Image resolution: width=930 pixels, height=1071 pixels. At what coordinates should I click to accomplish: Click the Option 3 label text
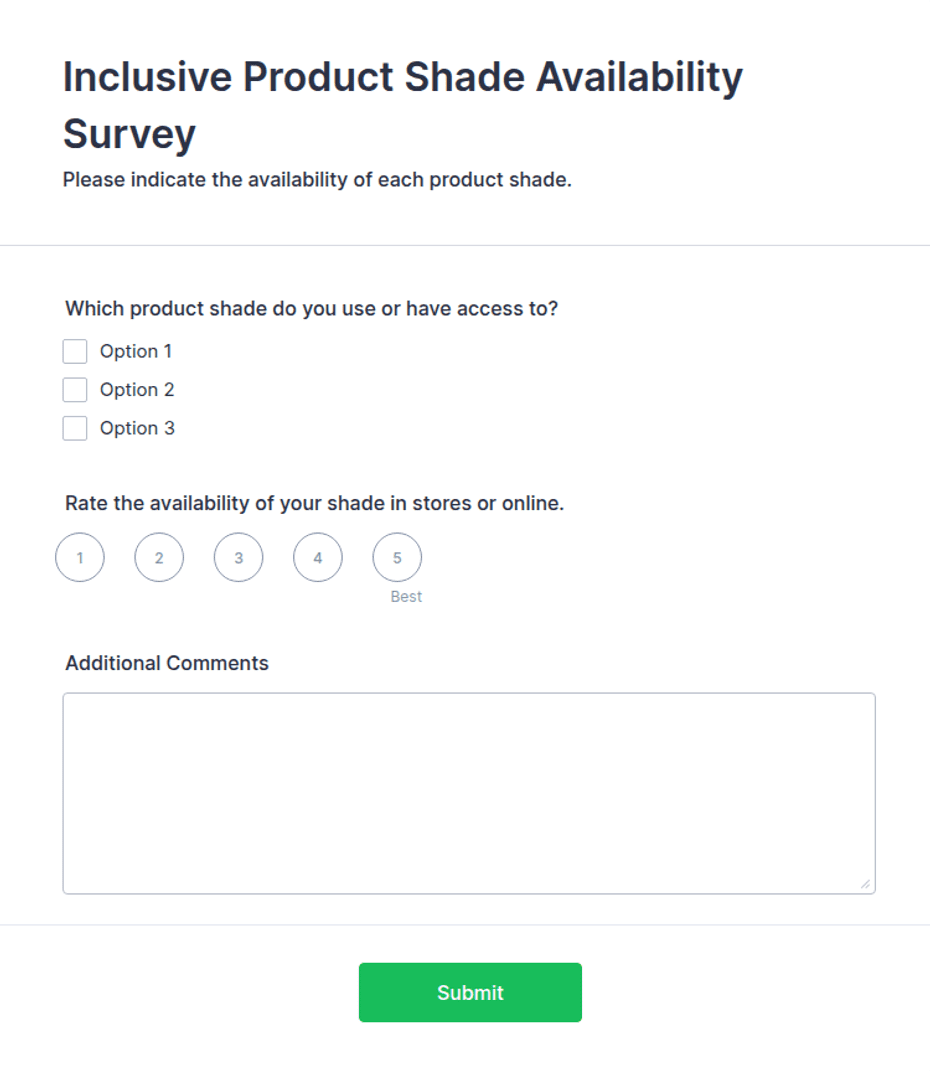coord(137,428)
